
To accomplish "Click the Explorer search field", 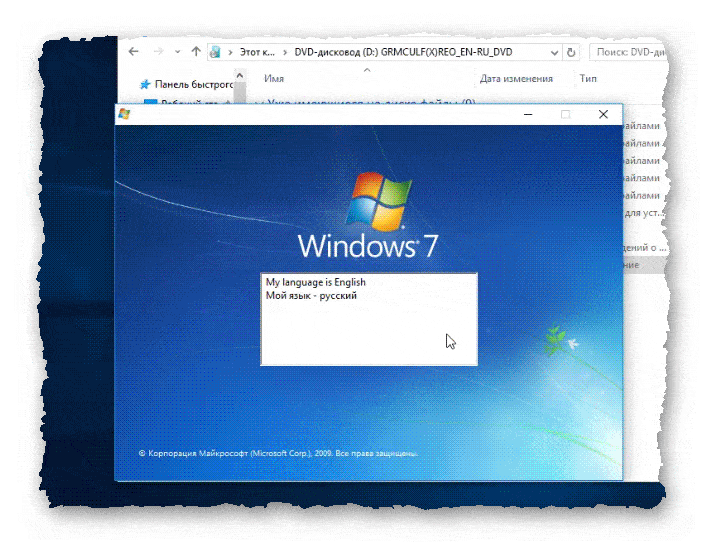I will [629, 52].
